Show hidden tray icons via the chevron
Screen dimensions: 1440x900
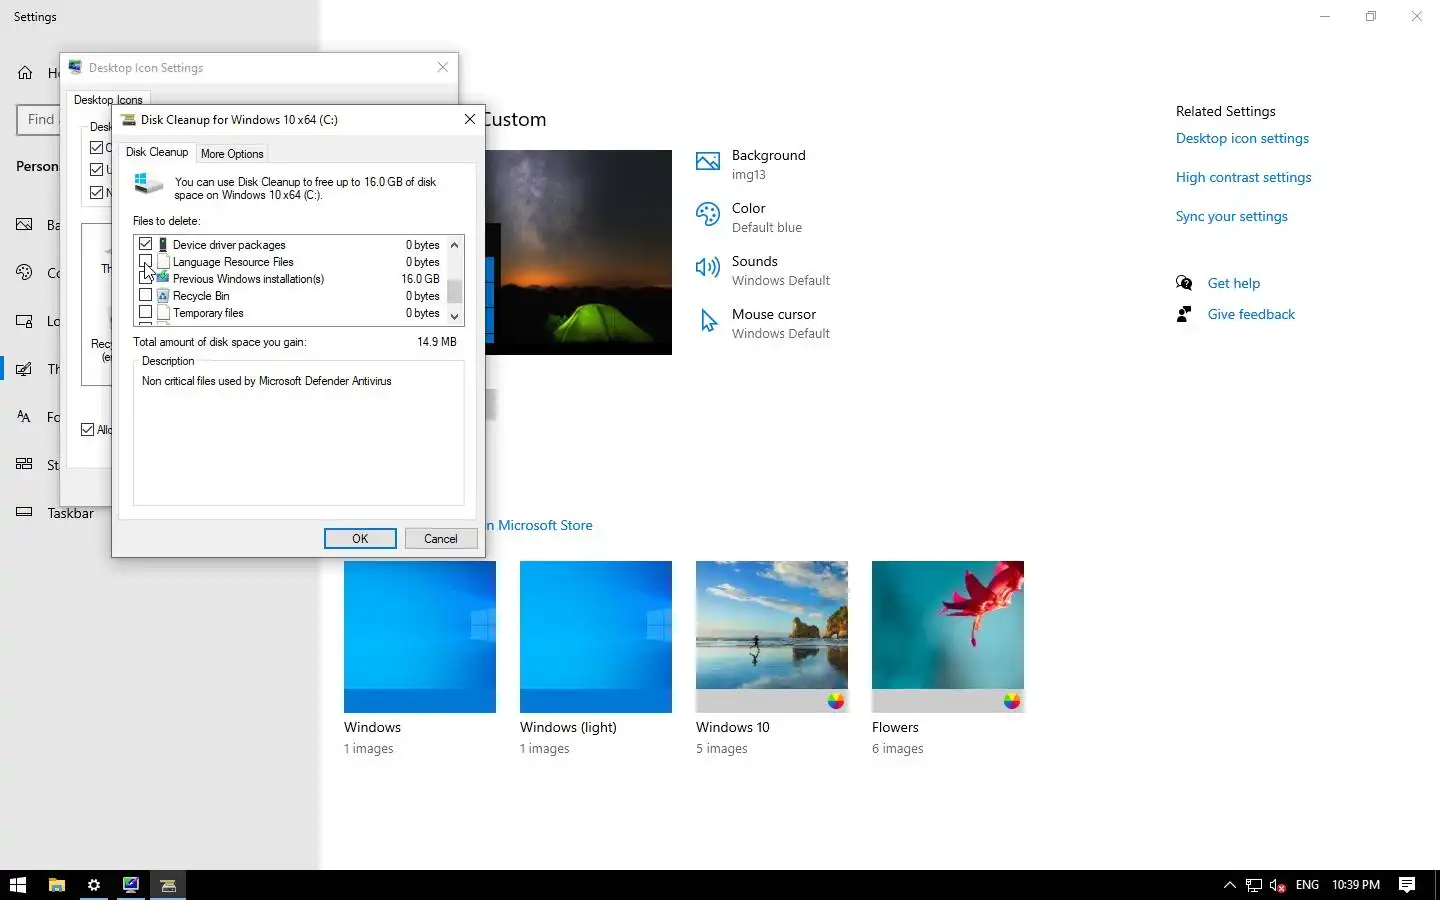pos(1230,885)
